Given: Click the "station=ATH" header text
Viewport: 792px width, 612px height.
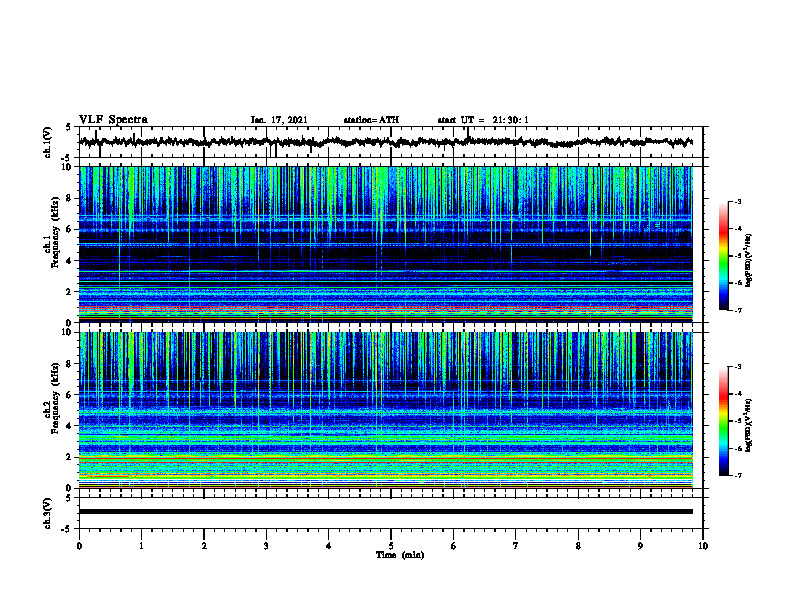Looking at the screenshot, I should 371,120.
